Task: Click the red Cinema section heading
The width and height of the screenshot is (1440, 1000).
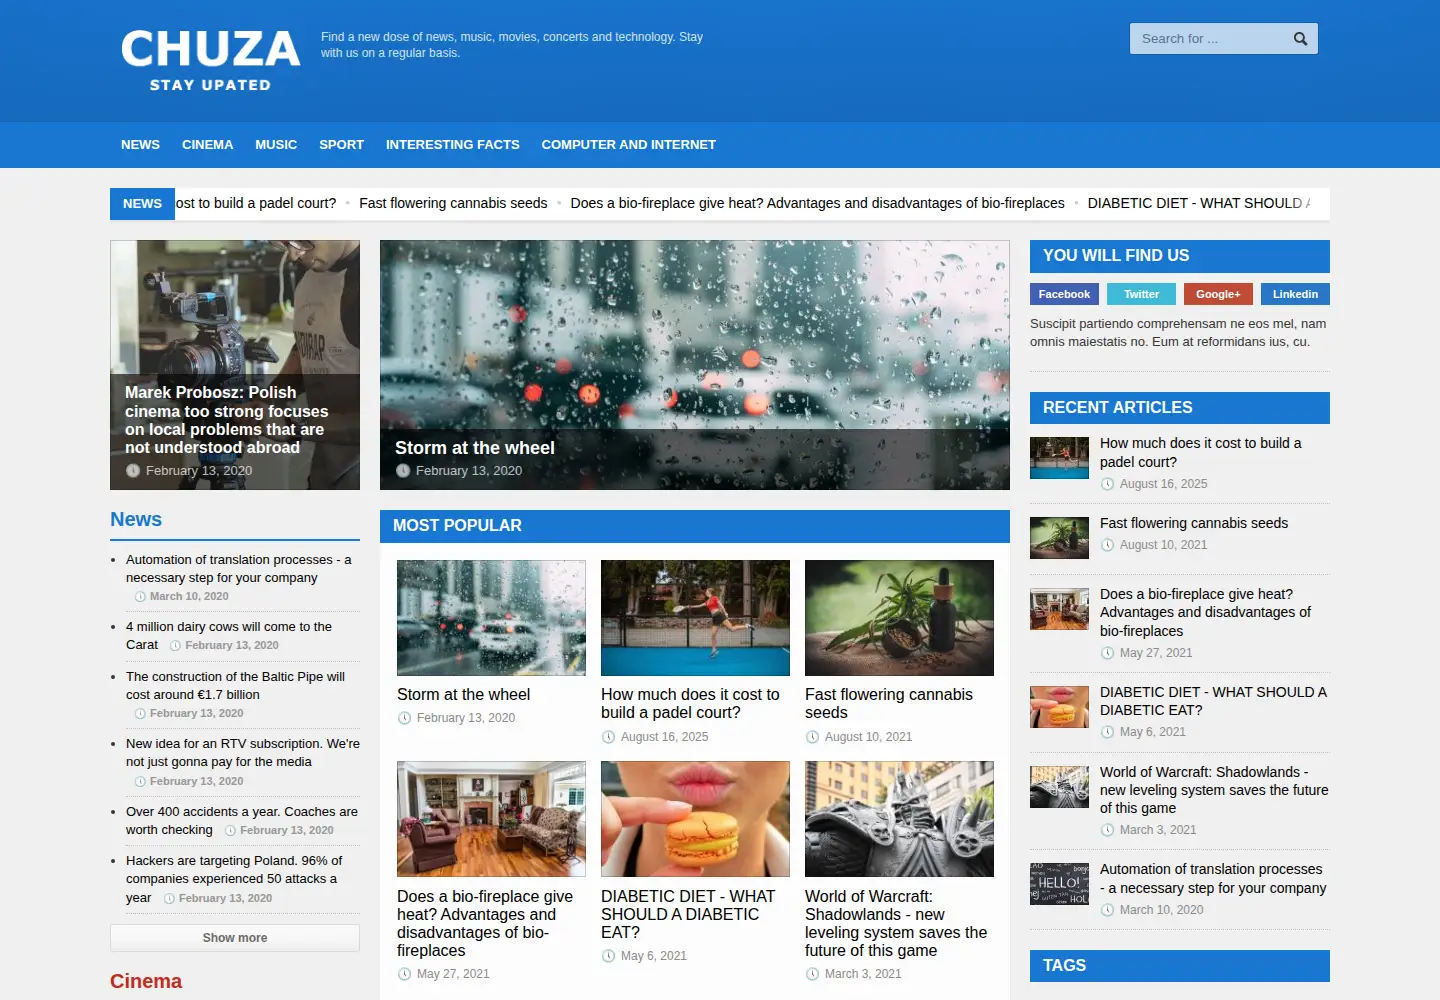Action: [x=146, y=982]
